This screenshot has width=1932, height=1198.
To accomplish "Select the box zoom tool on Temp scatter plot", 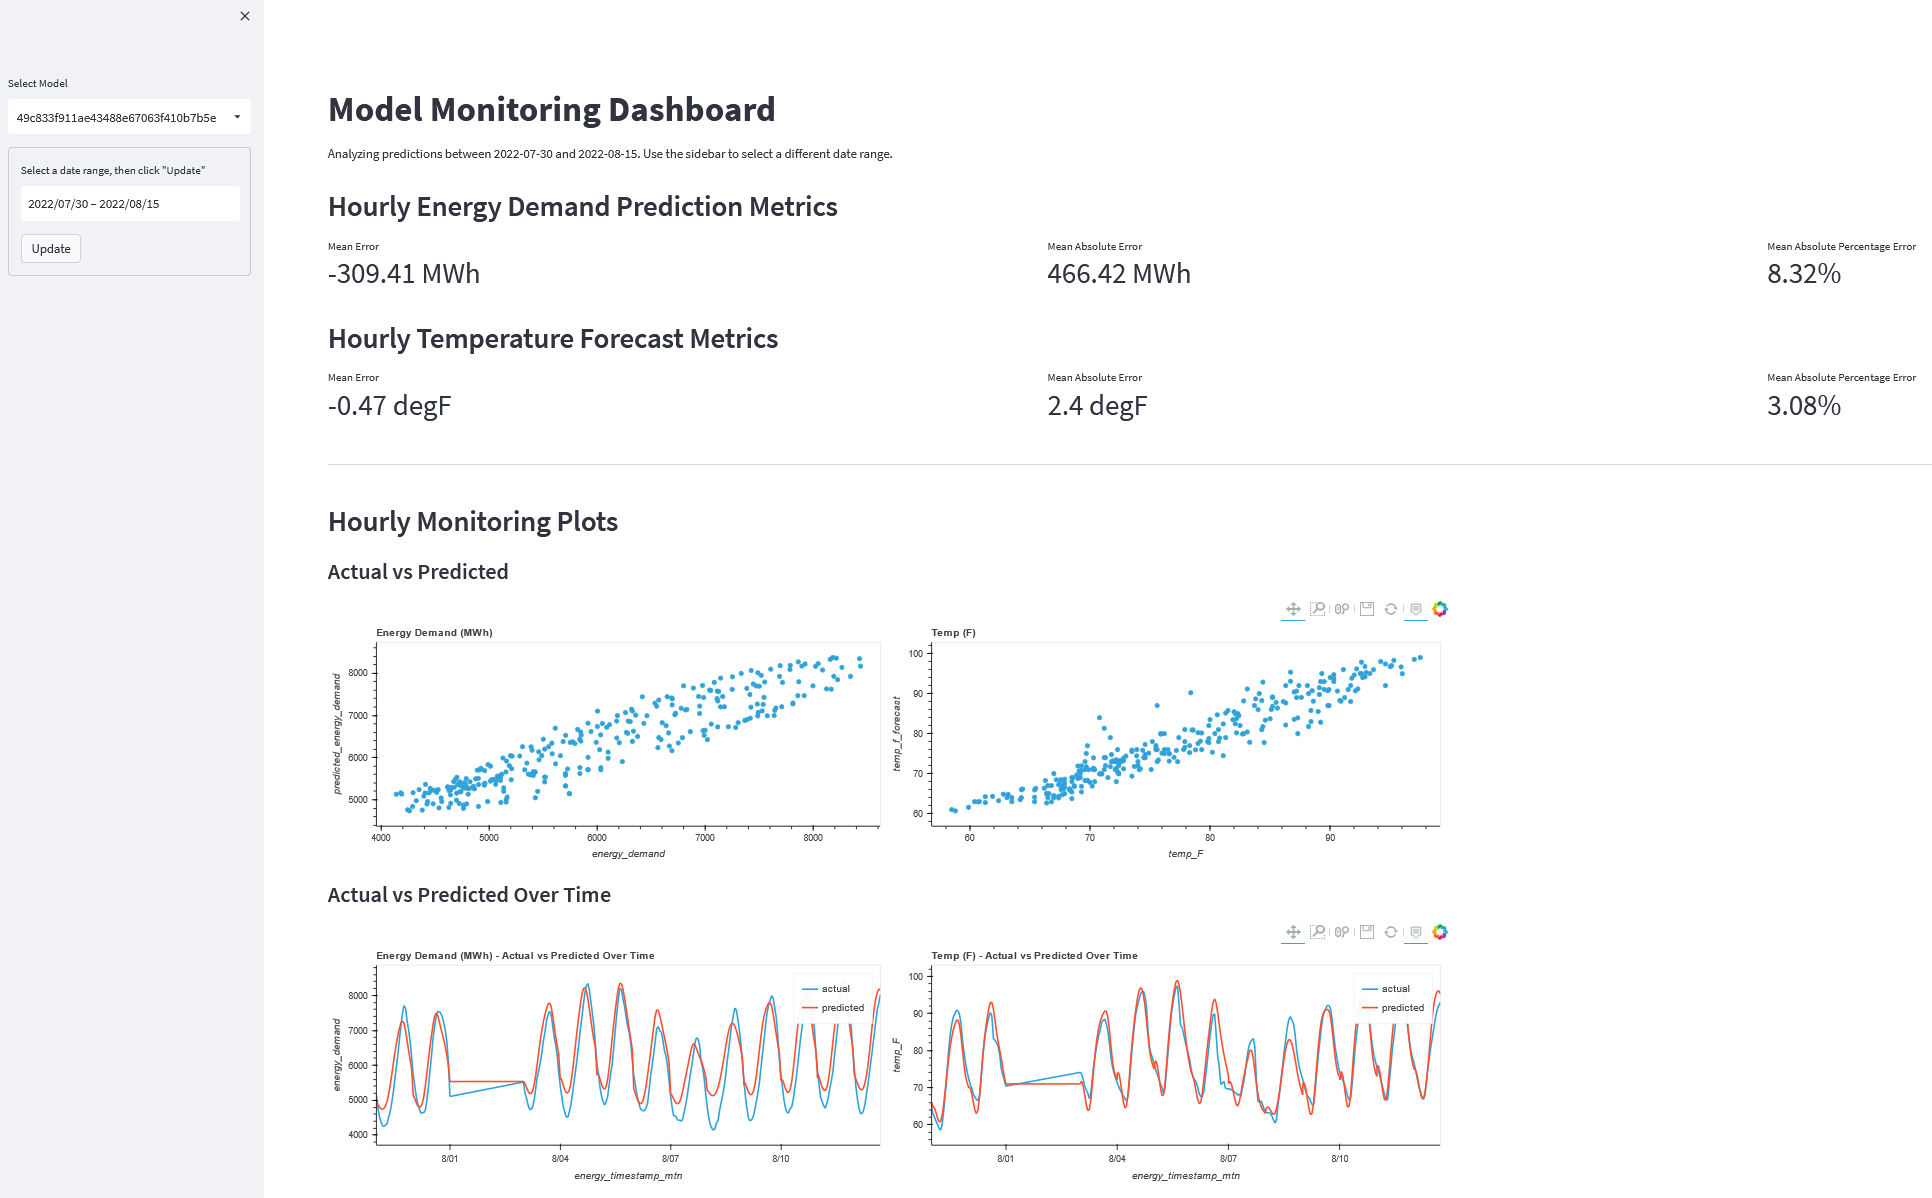I will pyautogui.click(x=1318, y=609).
